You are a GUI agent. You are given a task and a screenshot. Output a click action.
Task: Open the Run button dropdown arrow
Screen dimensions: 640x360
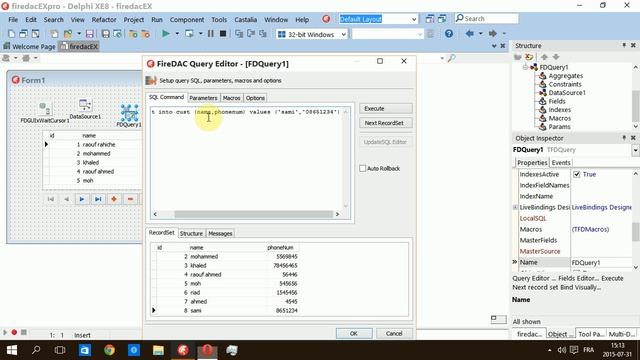(x=177, y=34)
